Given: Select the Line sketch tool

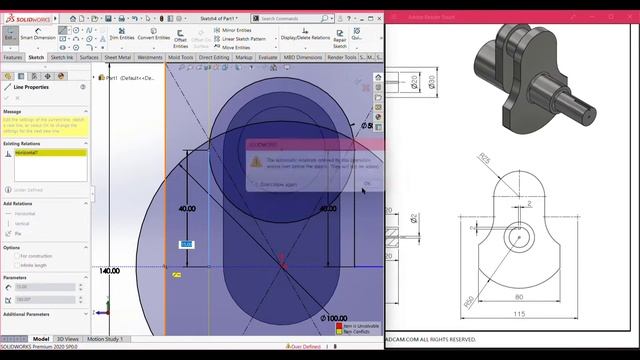Looking at the screenshot, I should tap(62, 30).
